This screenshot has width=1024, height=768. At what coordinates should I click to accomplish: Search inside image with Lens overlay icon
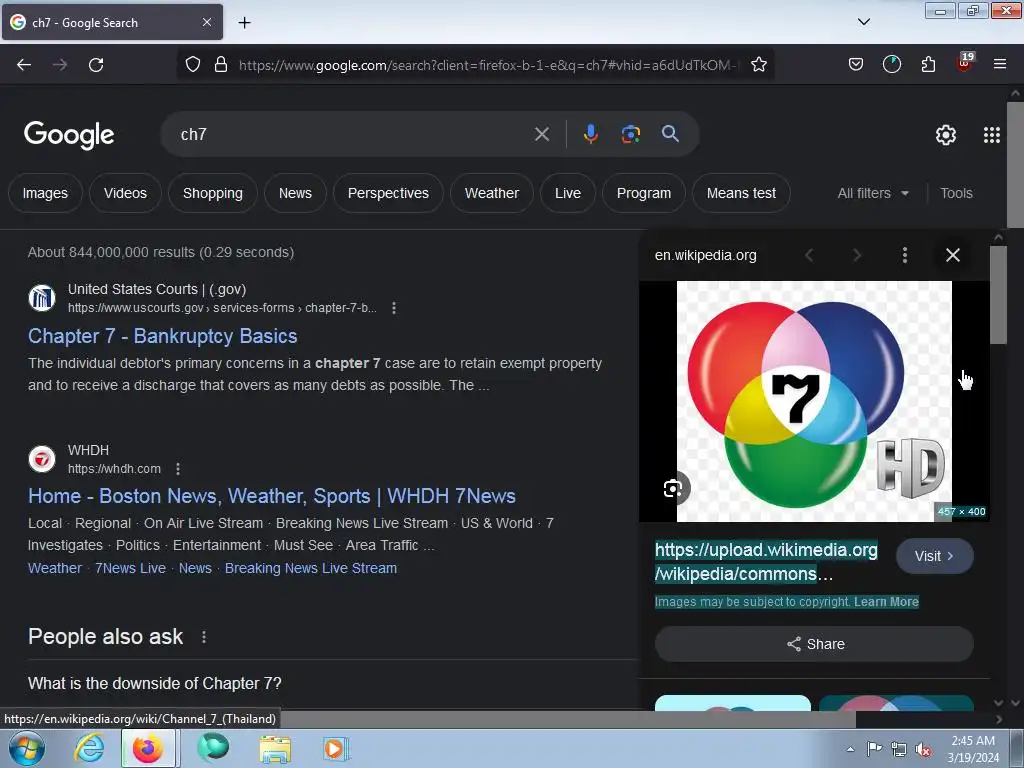(x=673, y=488)
